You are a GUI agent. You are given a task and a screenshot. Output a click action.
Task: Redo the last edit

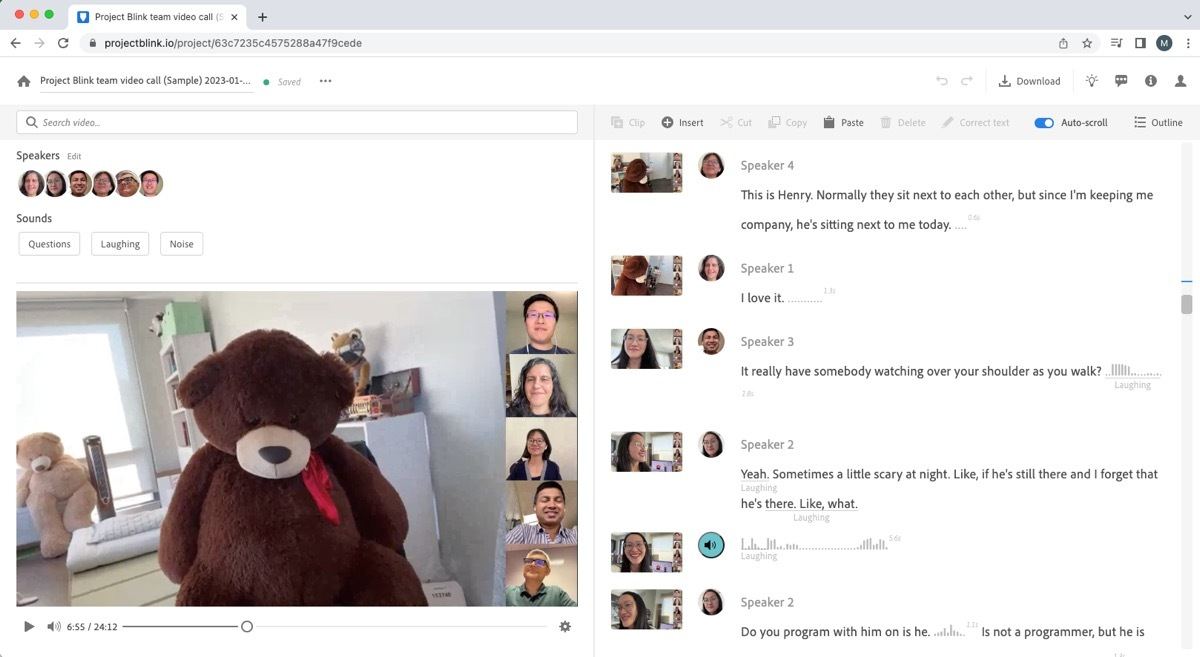[x=967, y=81]
